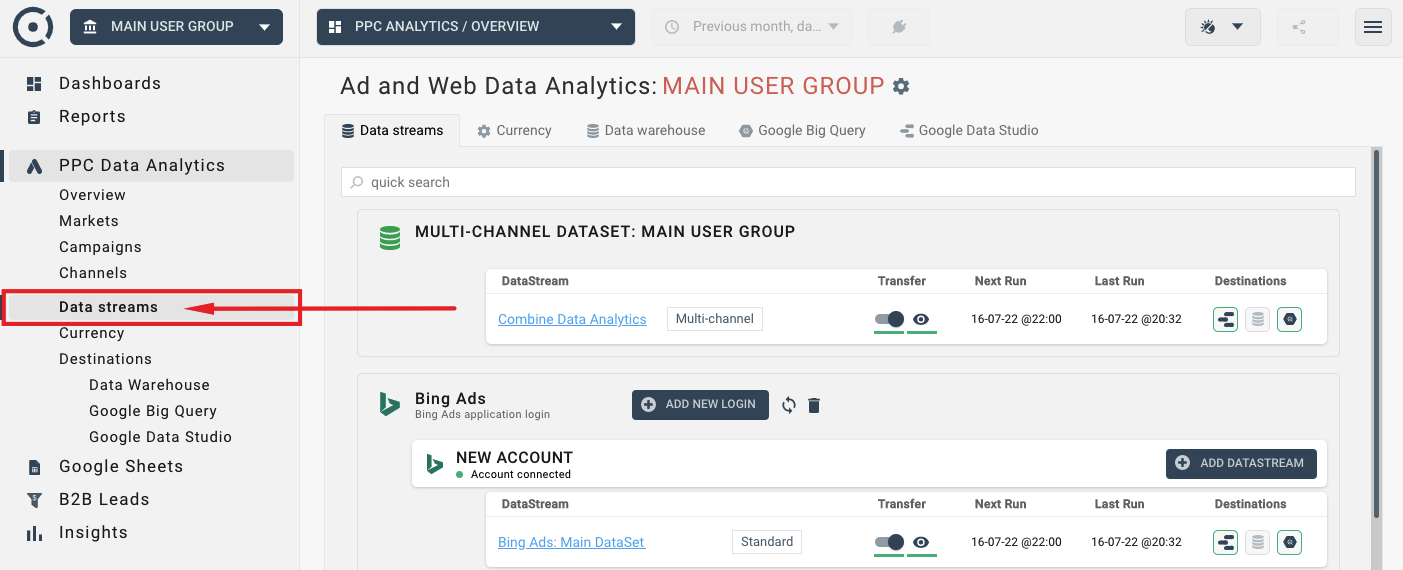Viewport: 1403px width, 570px height.
Task: Click the plug connection icon button
Action: (898, 27)
